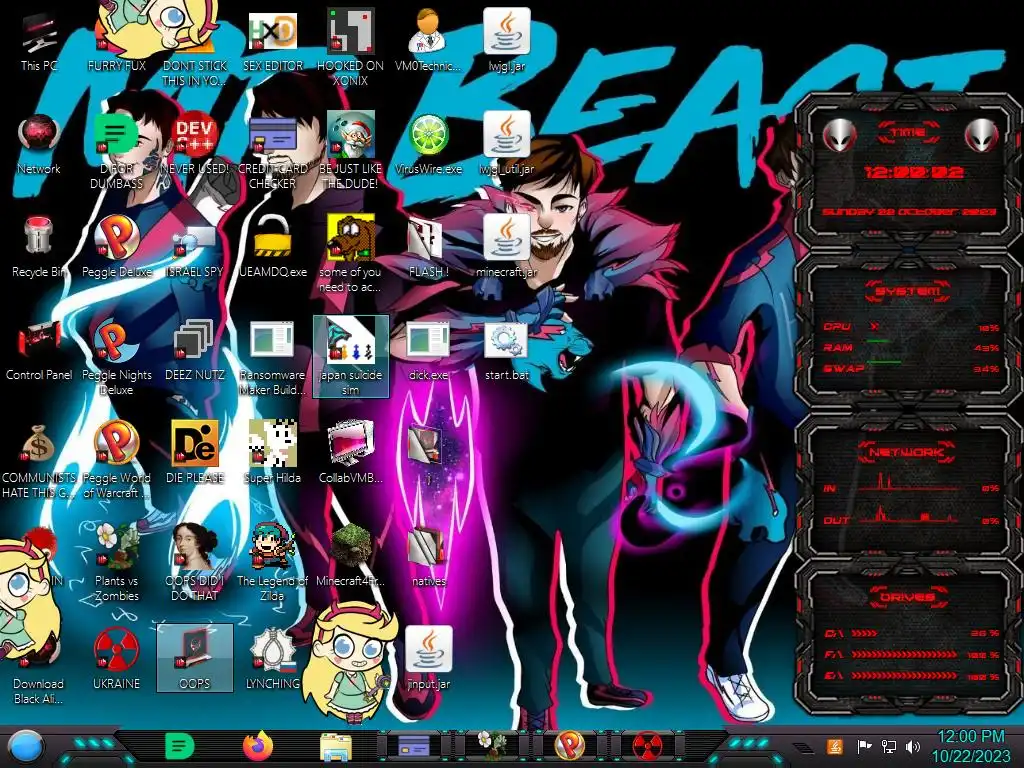Open the Network desktop icon
Viewport: 1024px width, 768px height.
tap(39, 145)
